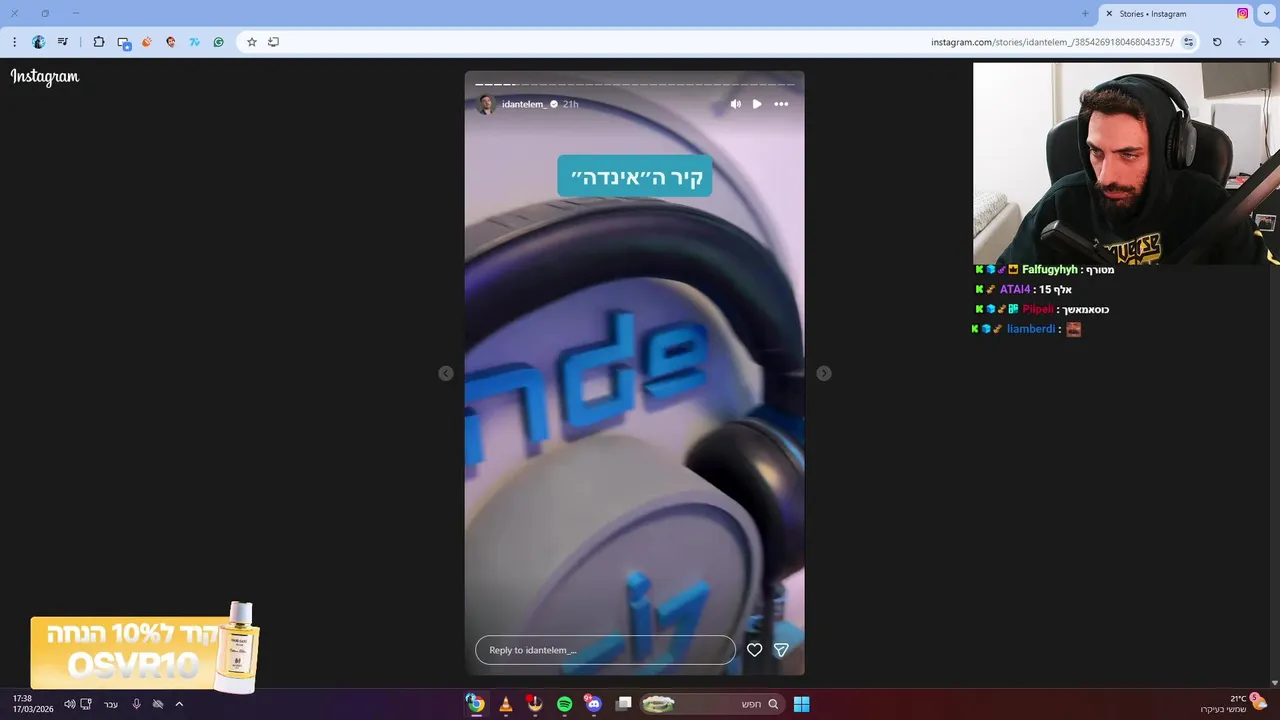Click Pilpeli chat username
Viewport: 1280px width, 720px height.
(x=1038, y=309)
